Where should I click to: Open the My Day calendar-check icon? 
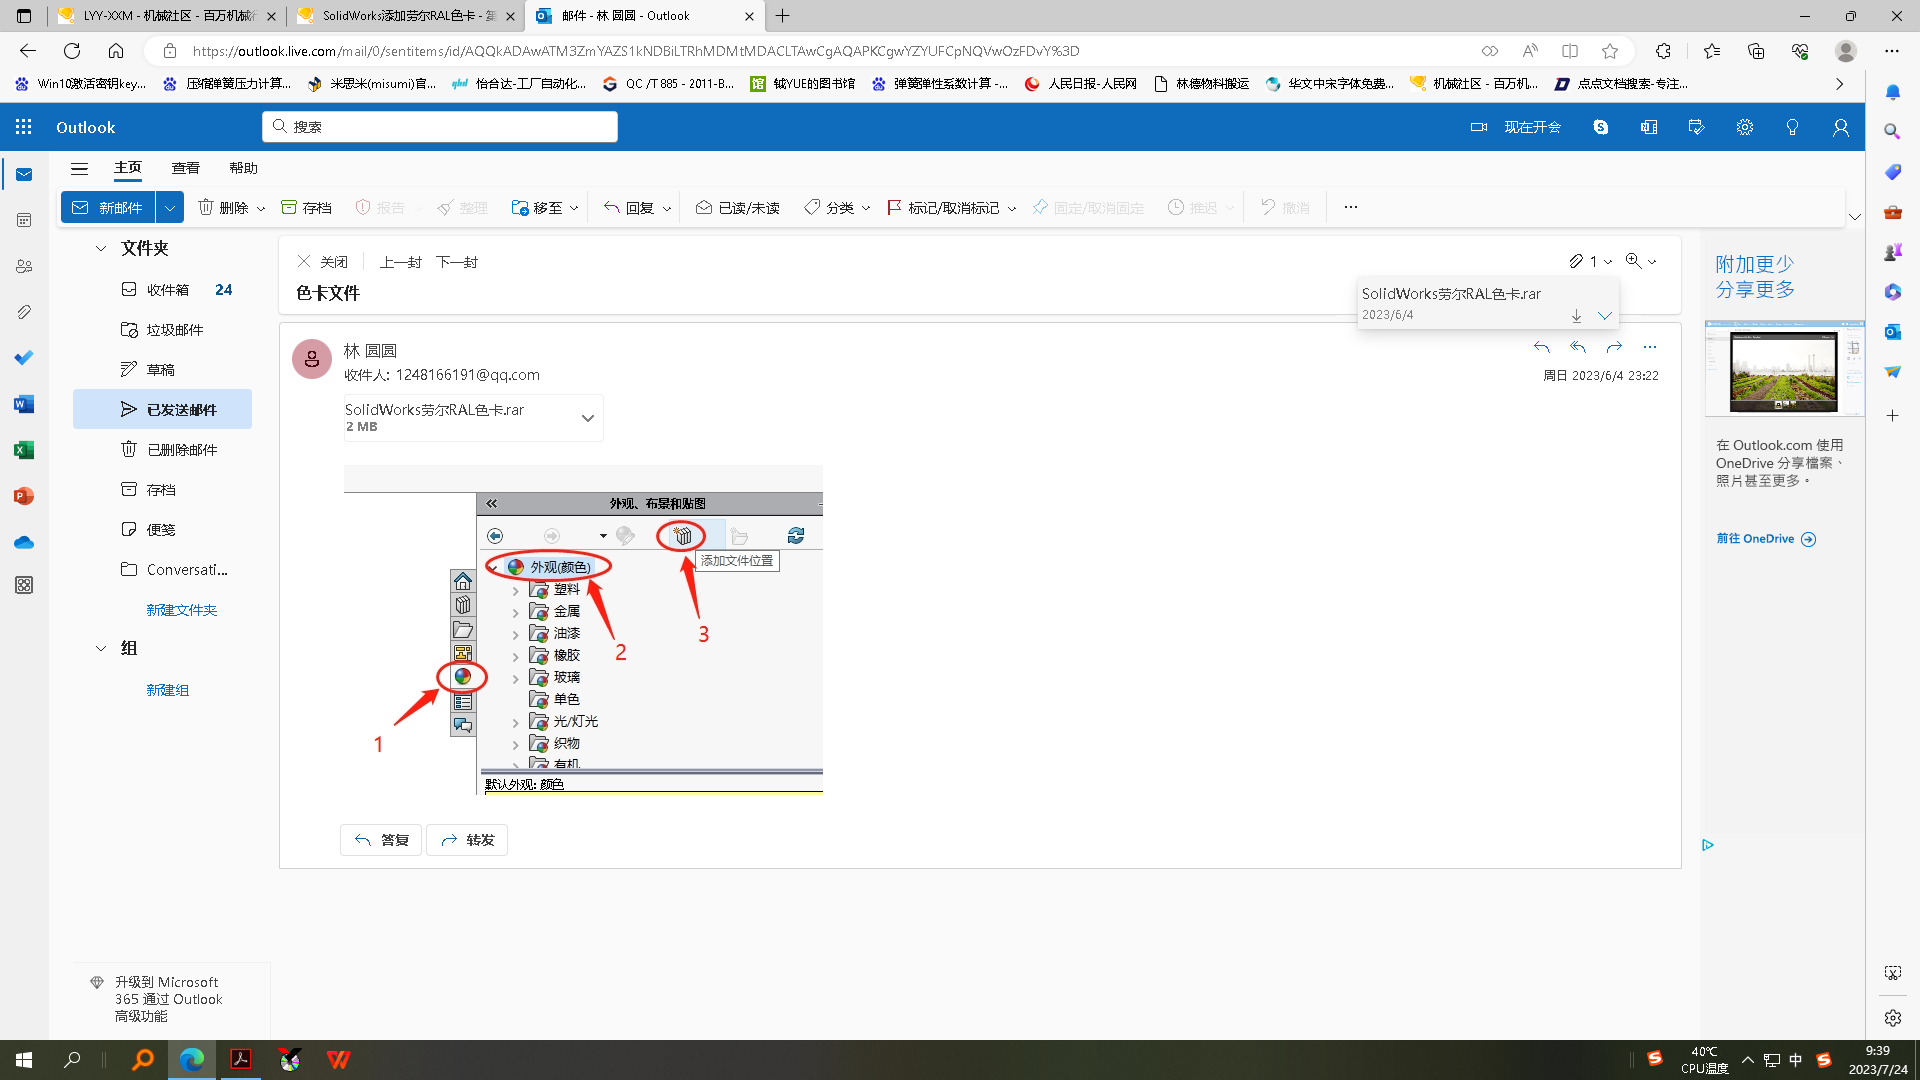[1697, 127]
